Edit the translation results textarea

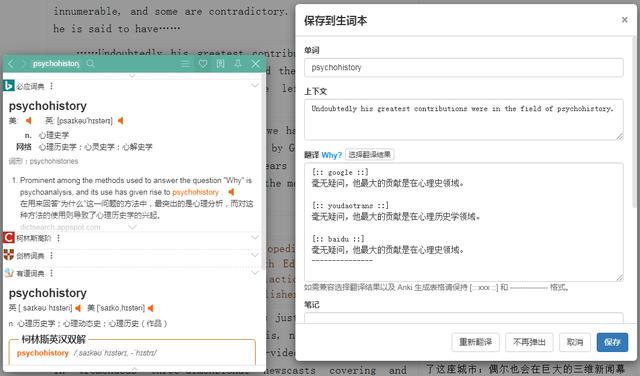pos(464,222)
